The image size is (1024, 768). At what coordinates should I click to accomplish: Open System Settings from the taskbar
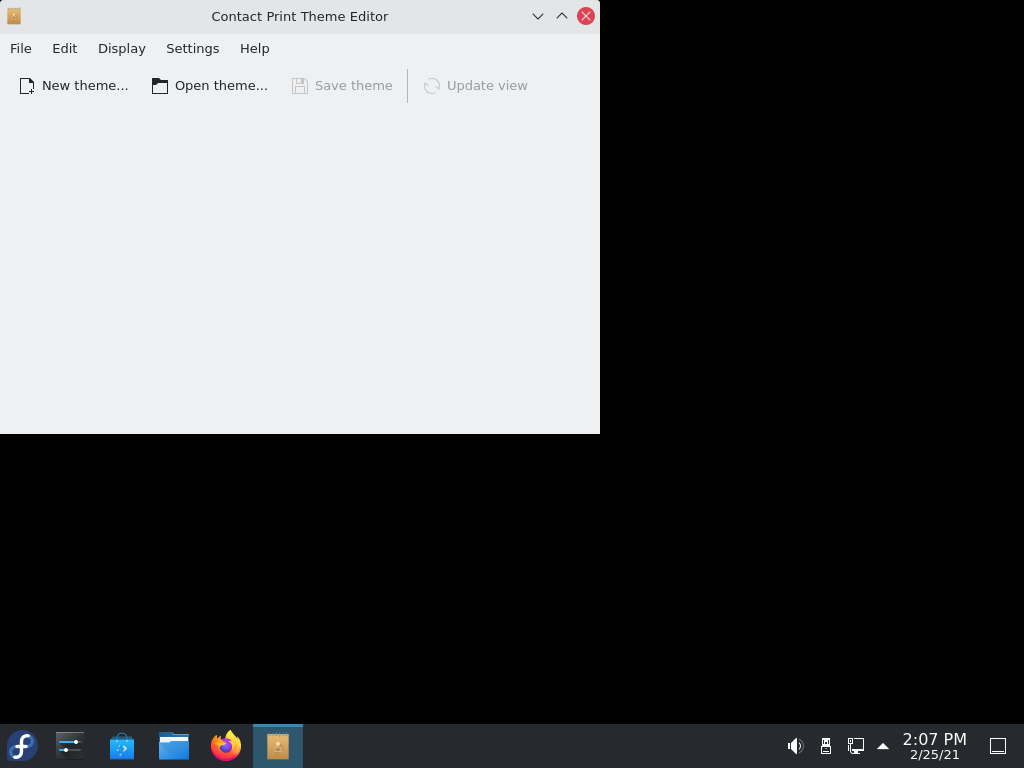(70, 746)
